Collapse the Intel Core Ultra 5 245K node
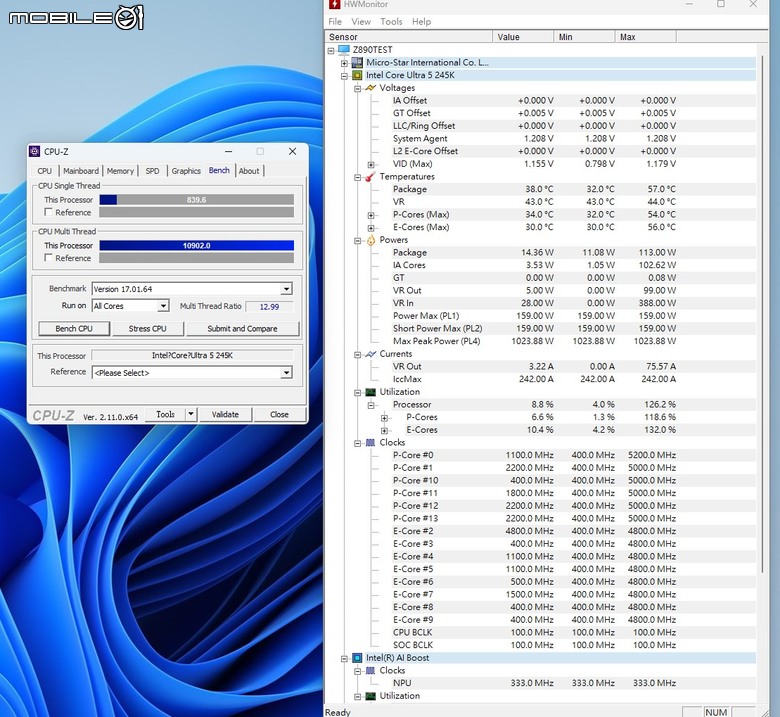This screenshot has width=780, height=717. [344, 76]
